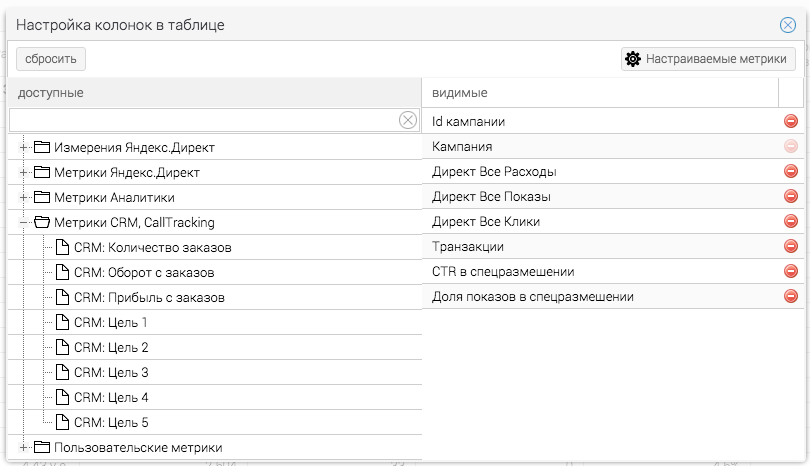Viewport: 810px width, 466px height.
Task: Remove Доля показов в спецразмещении column
Action: (790, 296)
